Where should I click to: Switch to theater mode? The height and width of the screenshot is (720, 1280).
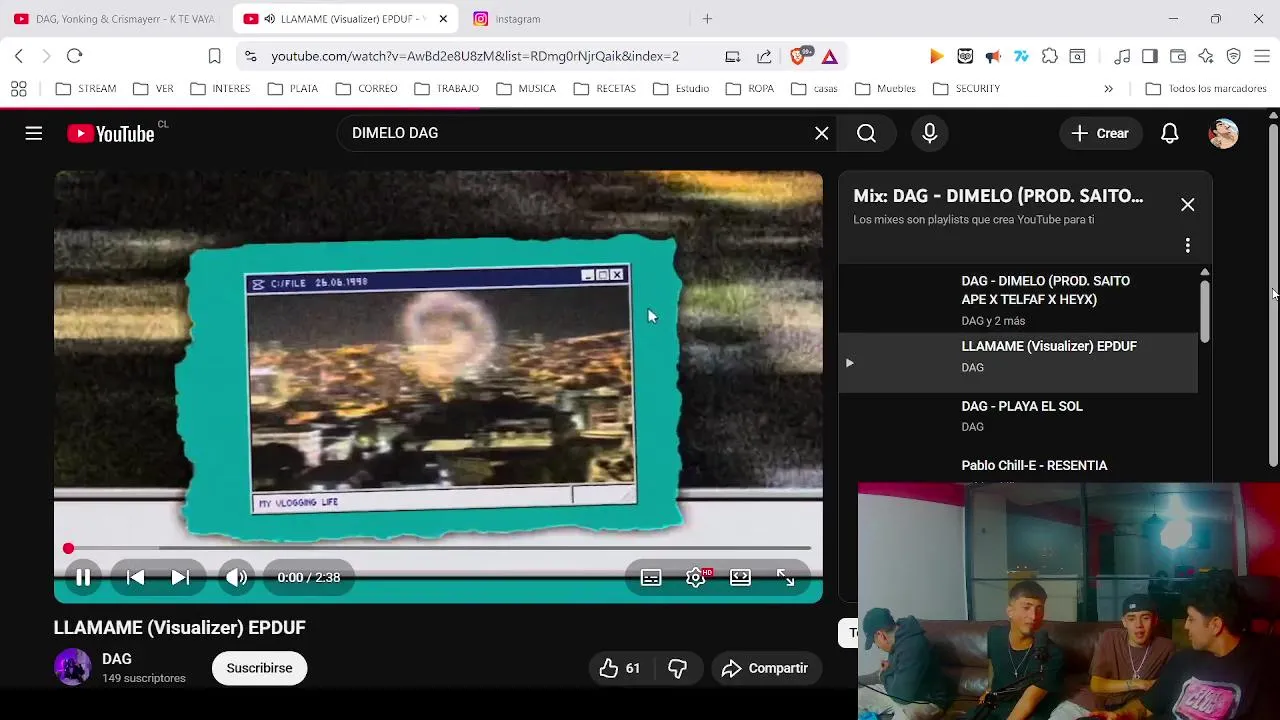(741, 577)
